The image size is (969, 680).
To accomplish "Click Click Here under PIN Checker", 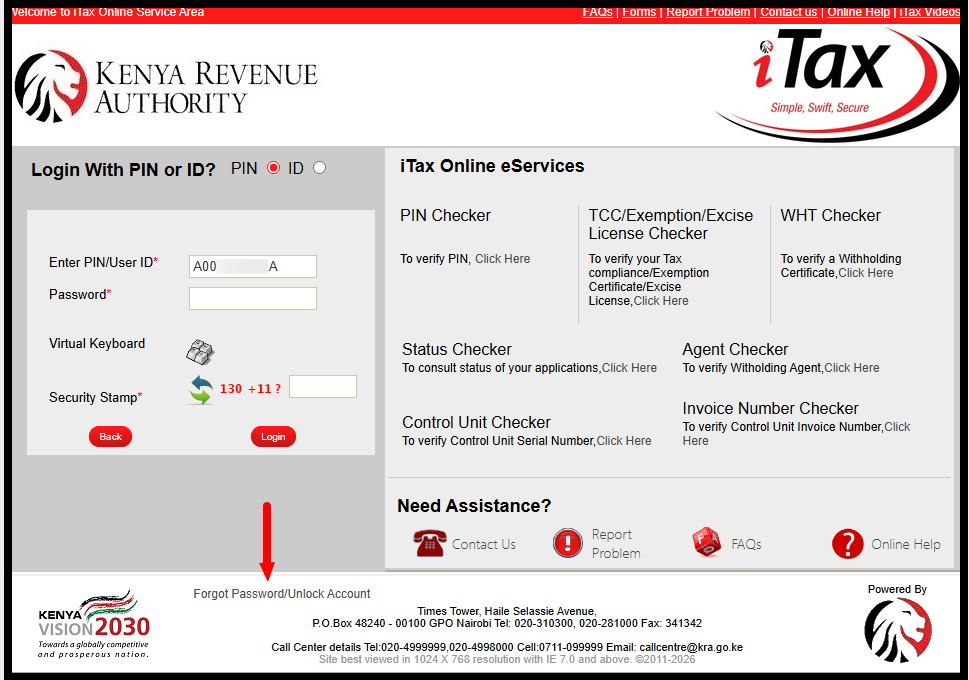I will (x=502, y=258).
